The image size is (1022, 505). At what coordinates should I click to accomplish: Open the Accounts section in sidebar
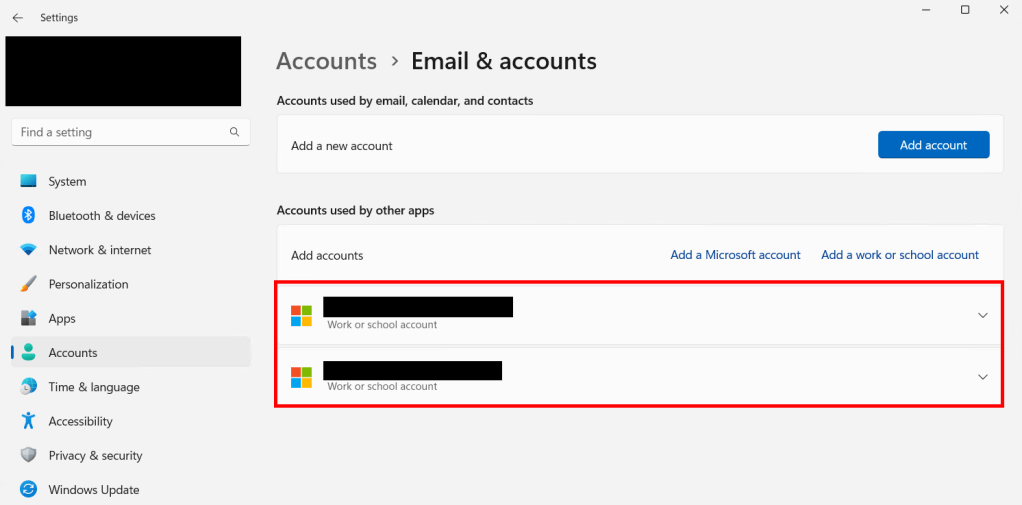pyautogui.click(x=73, y=353)
